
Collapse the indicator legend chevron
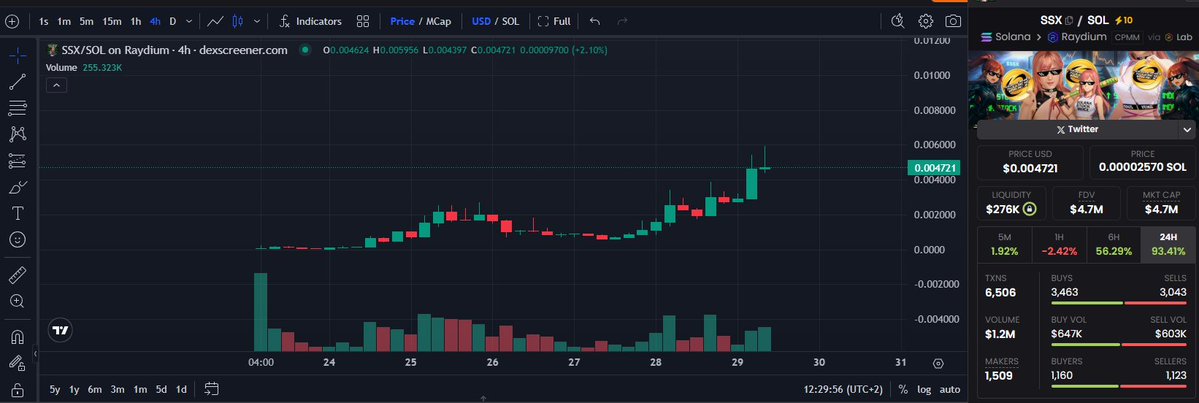[57, 86]
